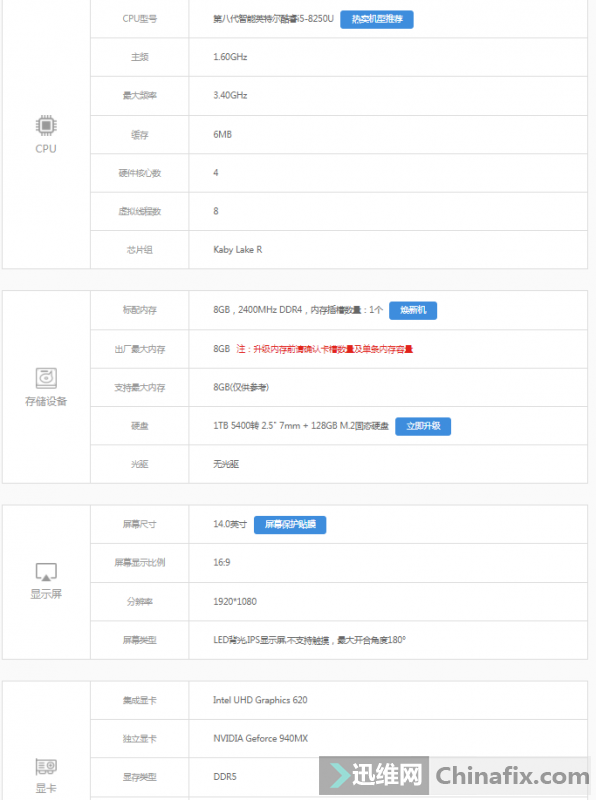
Task: Click the CPU chip icon
Action: click(46, 125)
